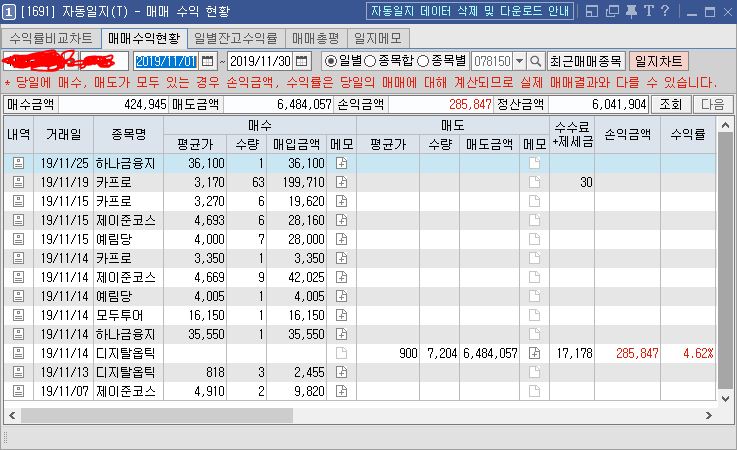Click the 내역 column header

pos(19,134)
